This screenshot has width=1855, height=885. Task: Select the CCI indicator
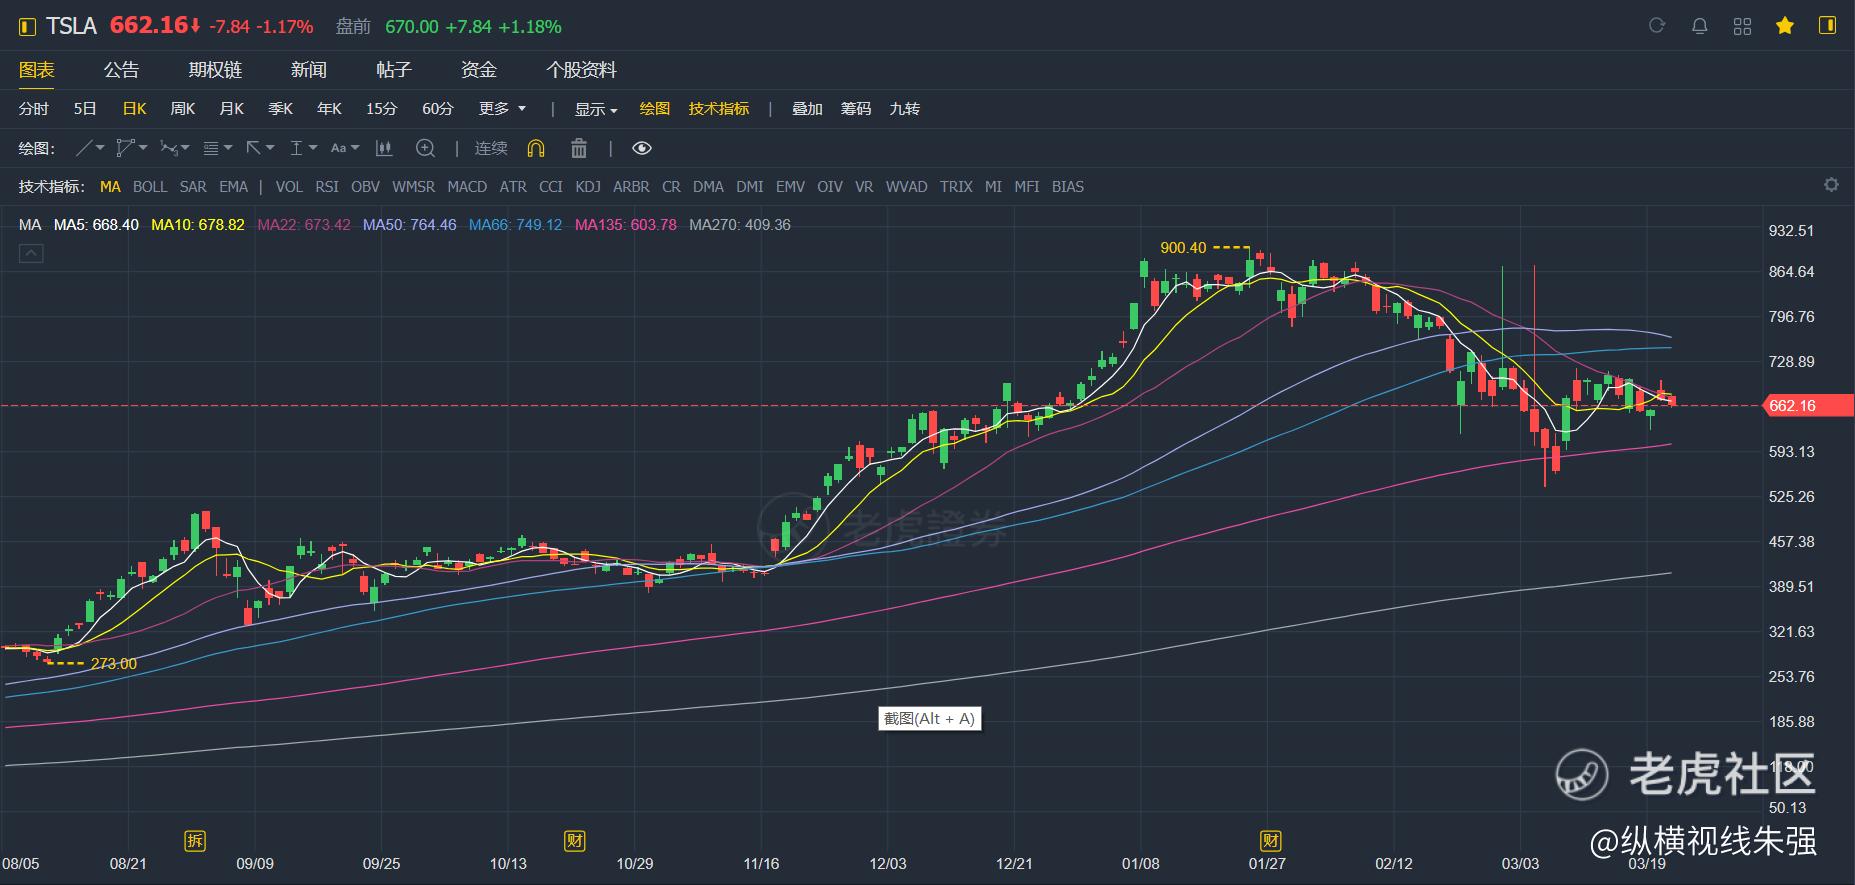(551, 187)
